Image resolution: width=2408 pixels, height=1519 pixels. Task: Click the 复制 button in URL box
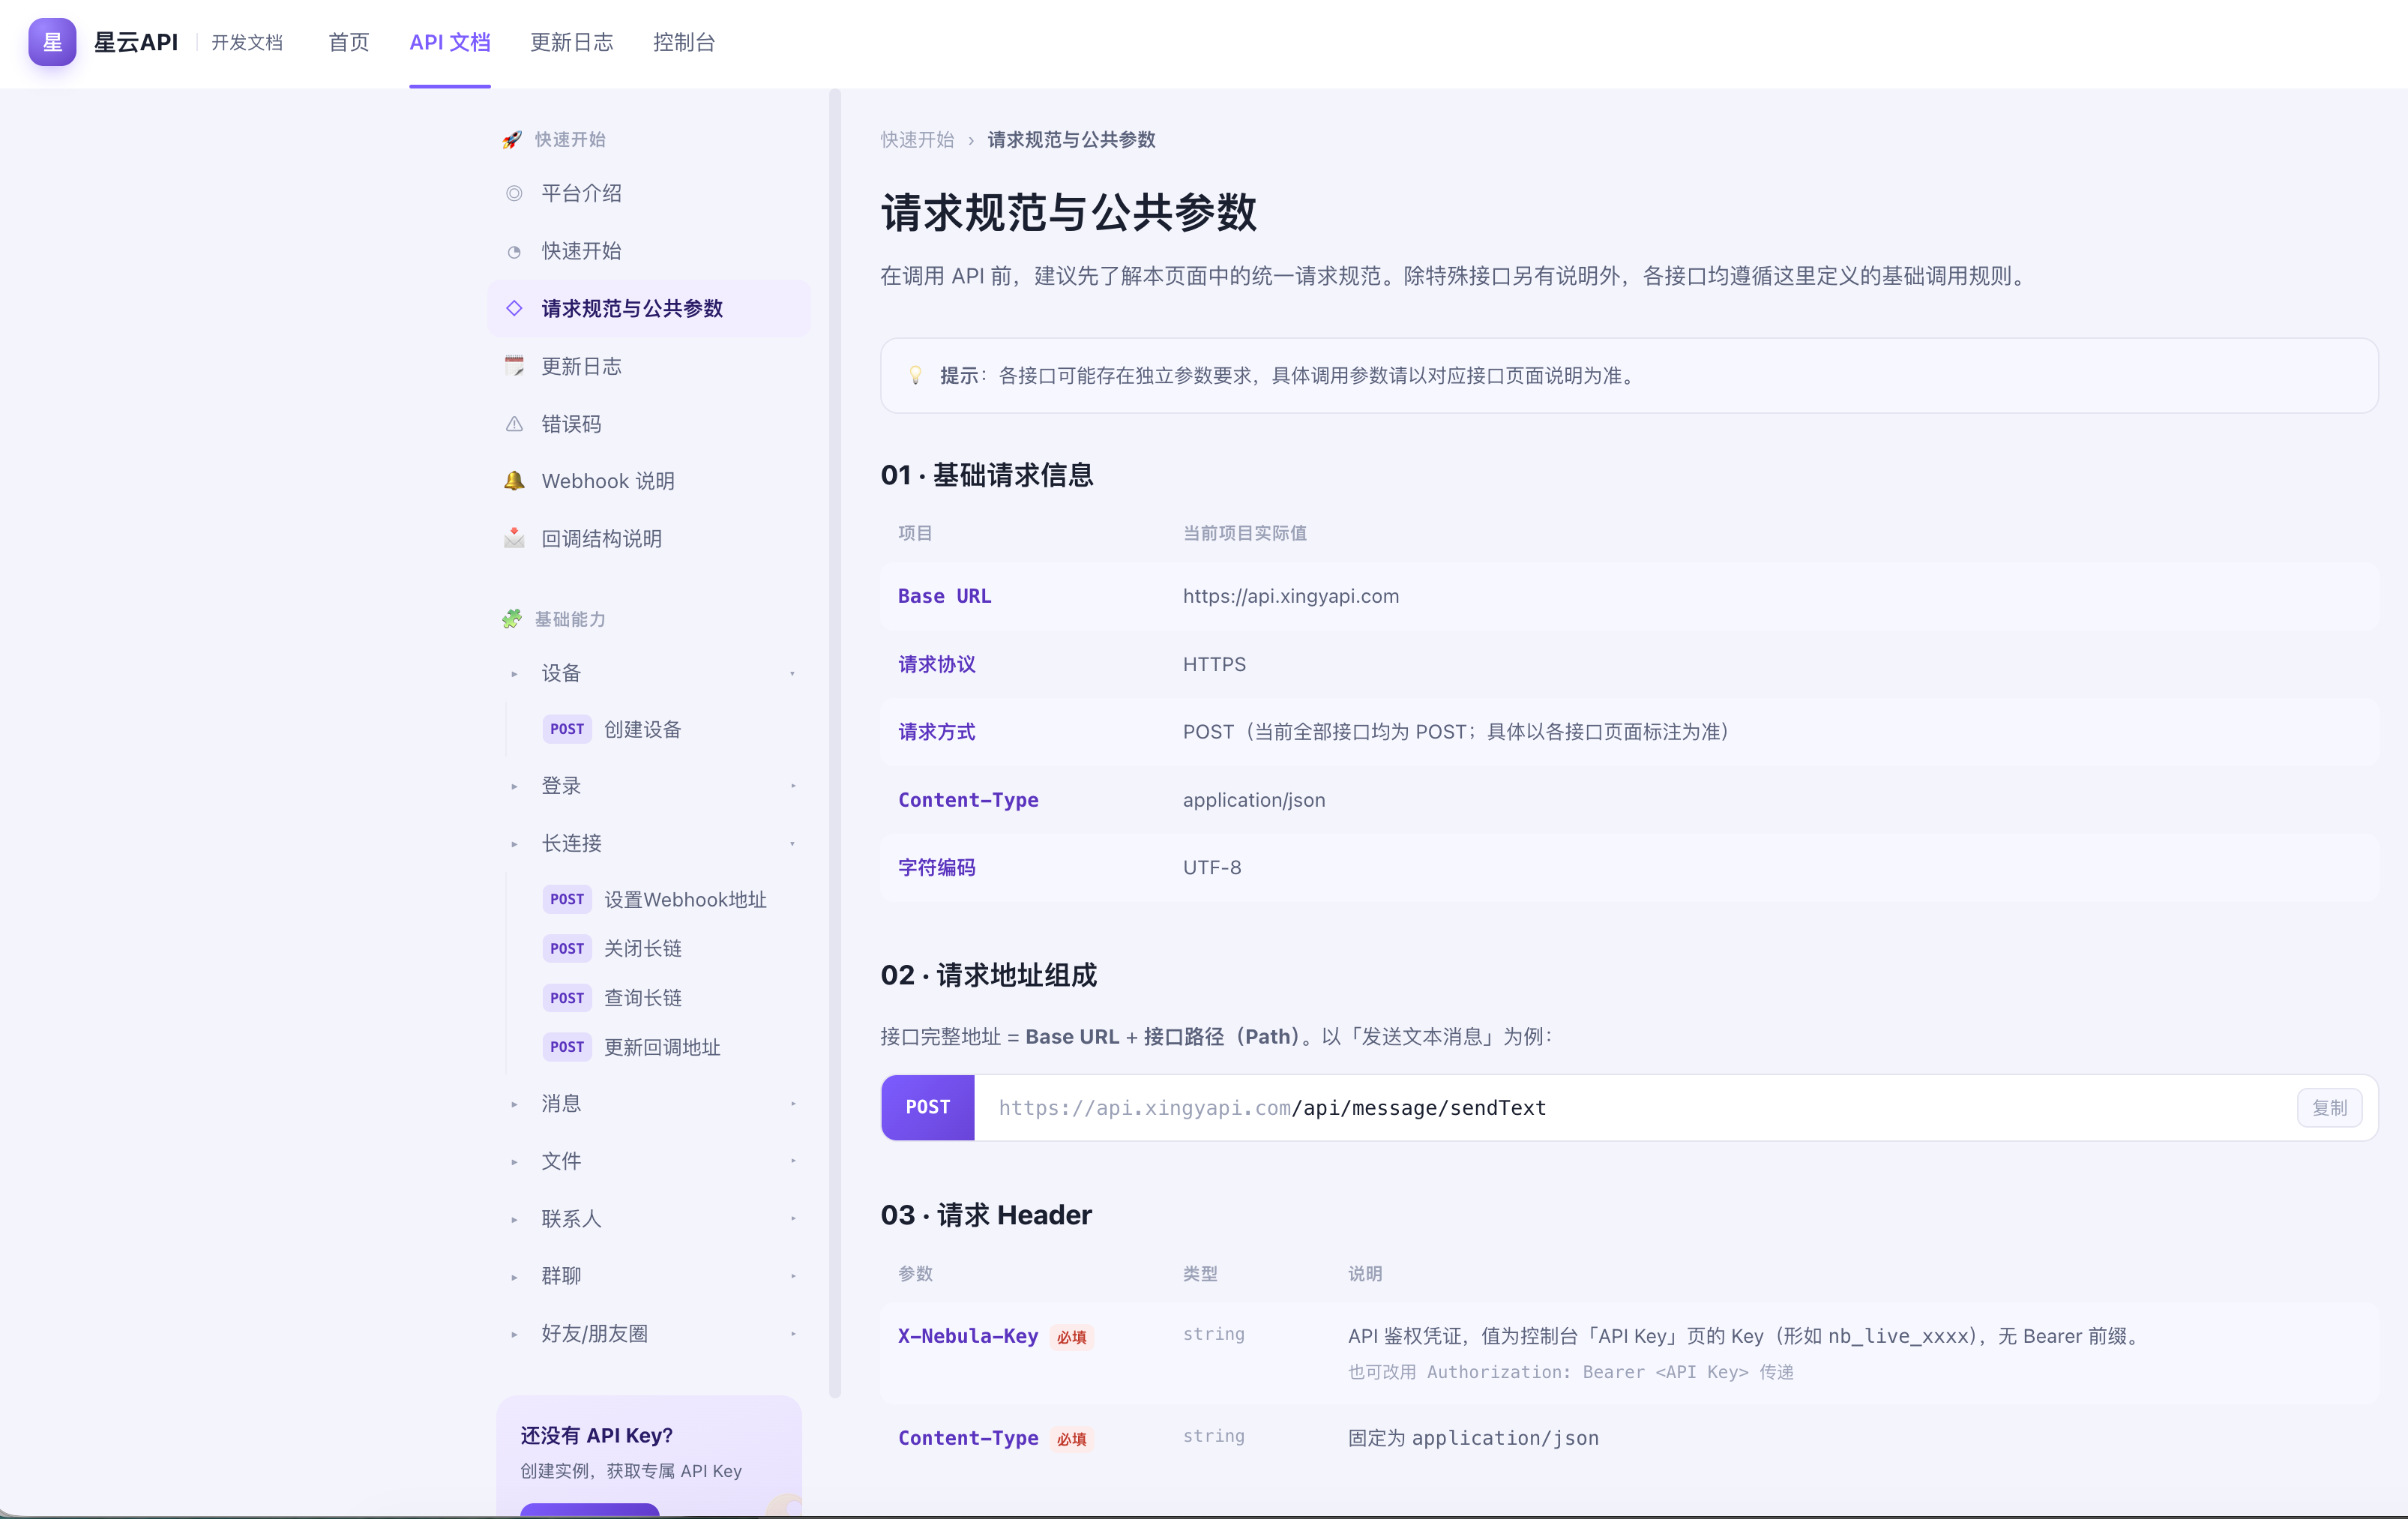tap(2329, 1107)
